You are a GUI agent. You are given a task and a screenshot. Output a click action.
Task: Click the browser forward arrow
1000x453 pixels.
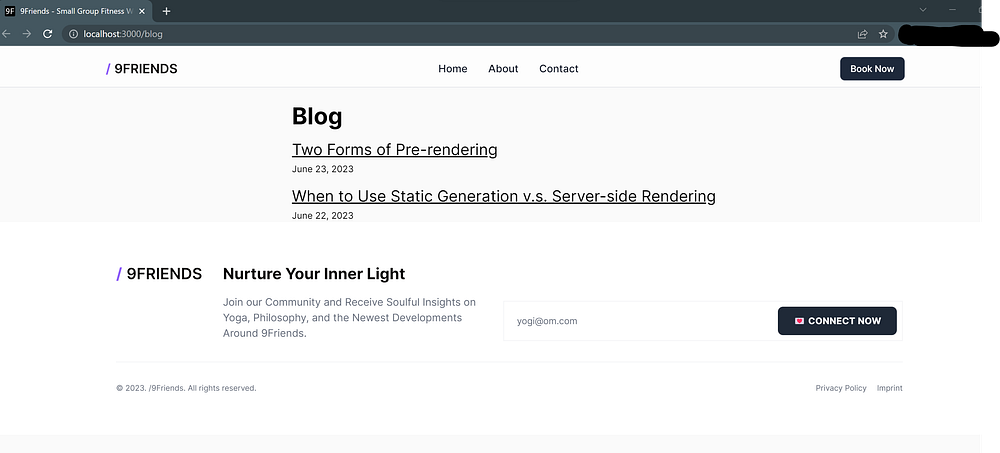coord(27,34)
